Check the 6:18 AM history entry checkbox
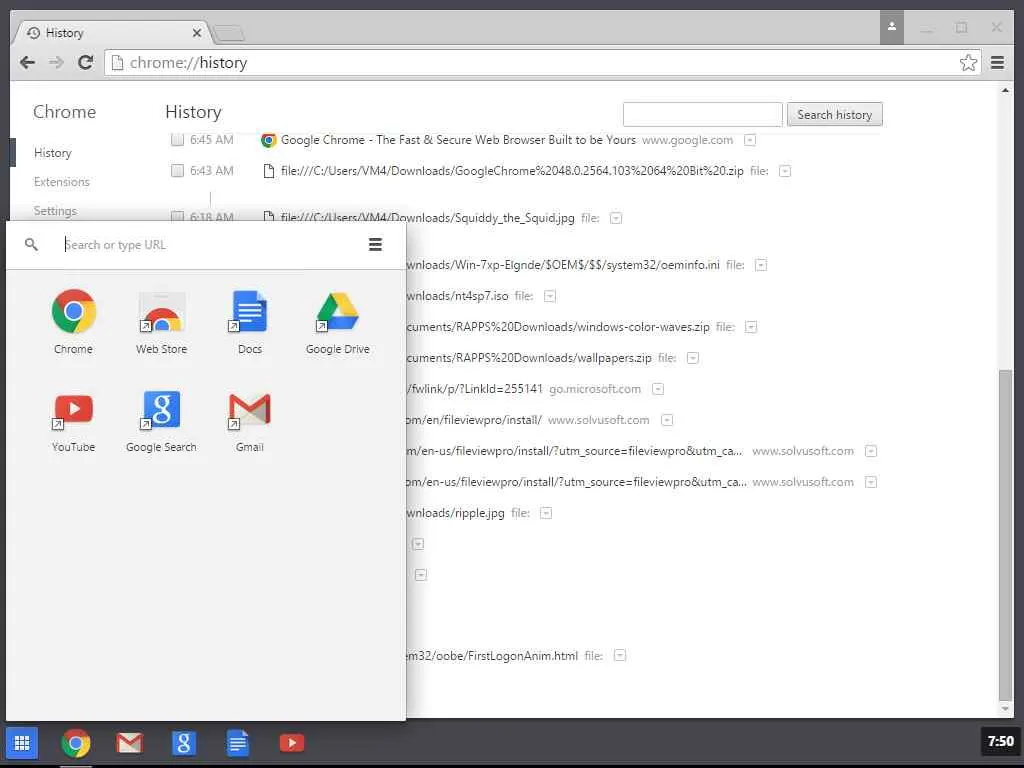The image size is (1024, 768). [177, 216]
